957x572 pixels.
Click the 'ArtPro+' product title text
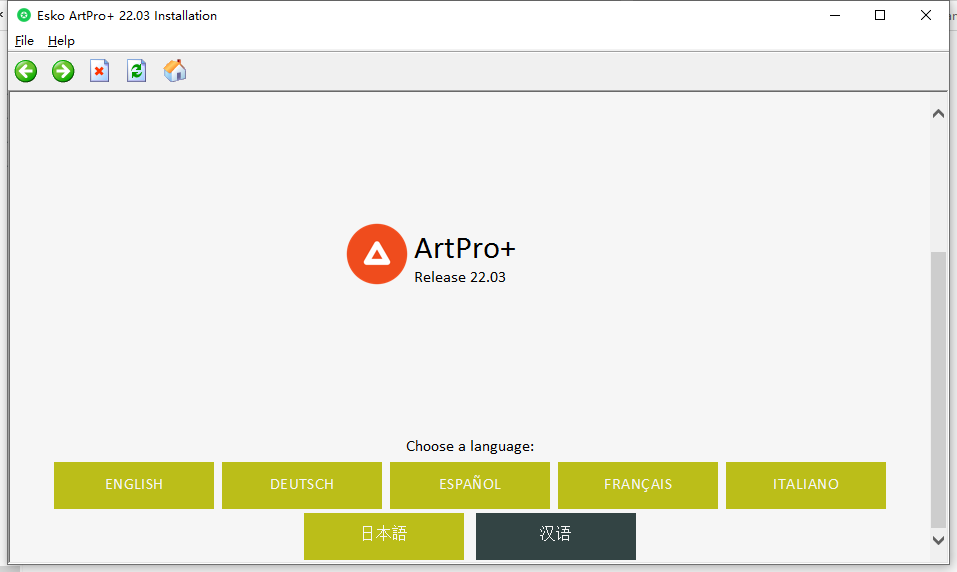point(465,248)
